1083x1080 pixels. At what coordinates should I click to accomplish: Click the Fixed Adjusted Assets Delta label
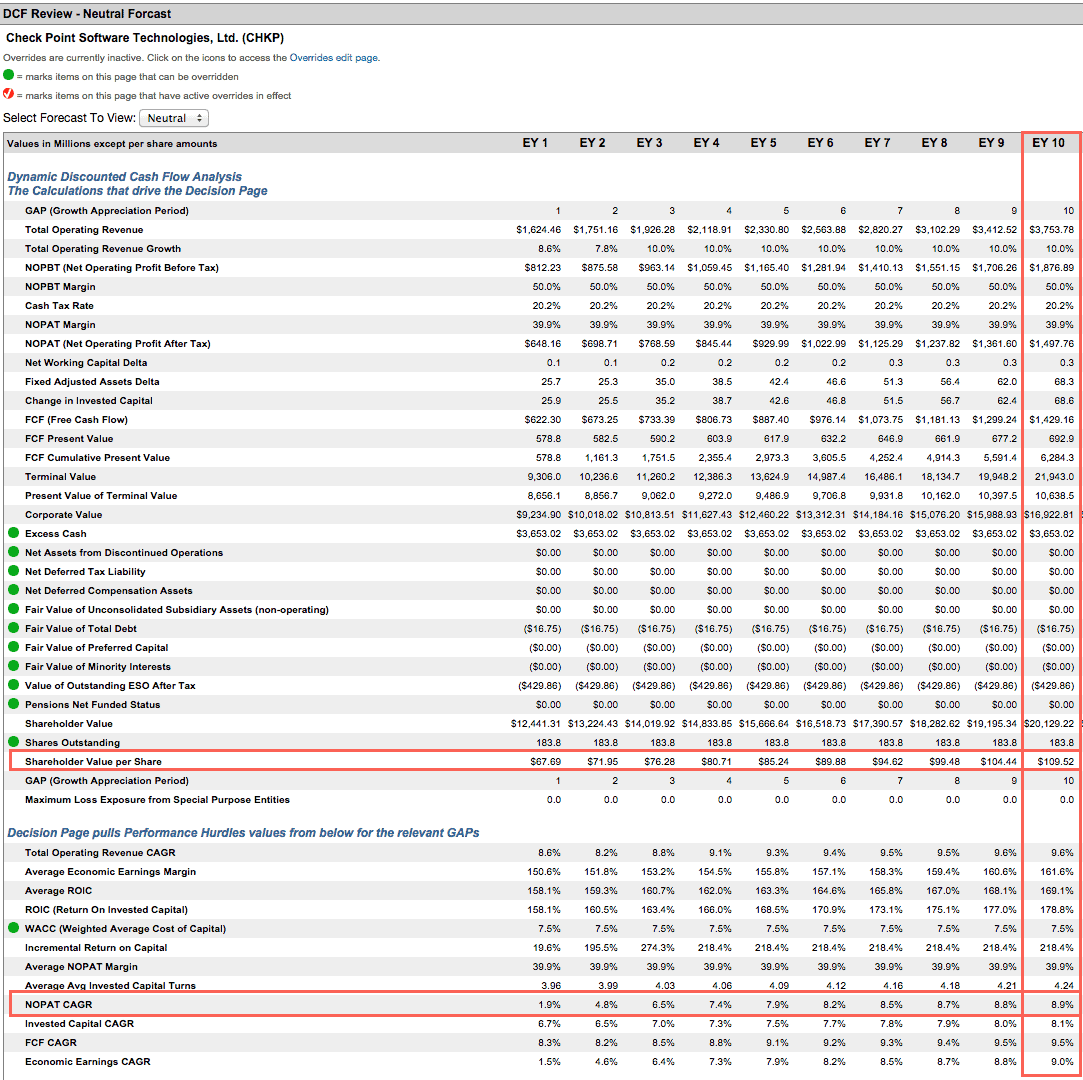coord(93,382)
